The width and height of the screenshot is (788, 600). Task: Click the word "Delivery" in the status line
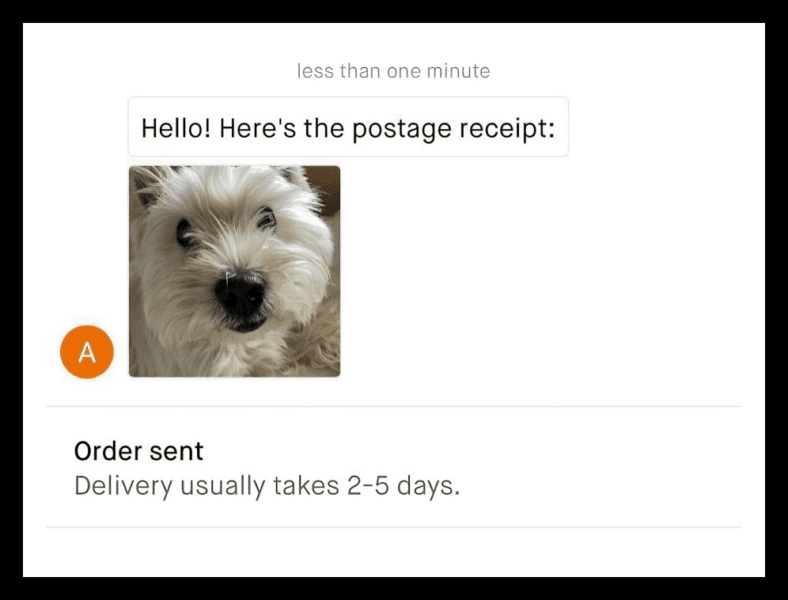123,486
